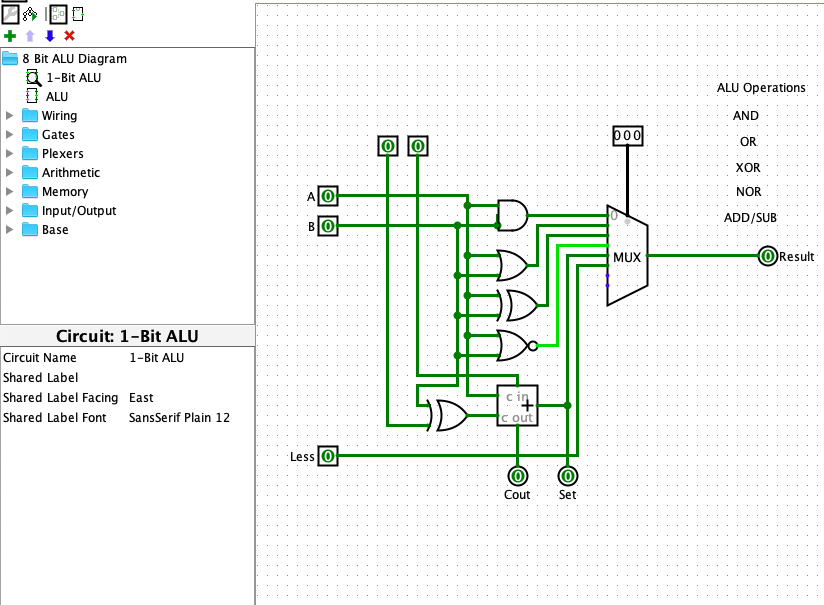The height and width of the screenshot is (605, 824).
Task: Open Shared Label Facing East dropdown
Action: (191, 397)
